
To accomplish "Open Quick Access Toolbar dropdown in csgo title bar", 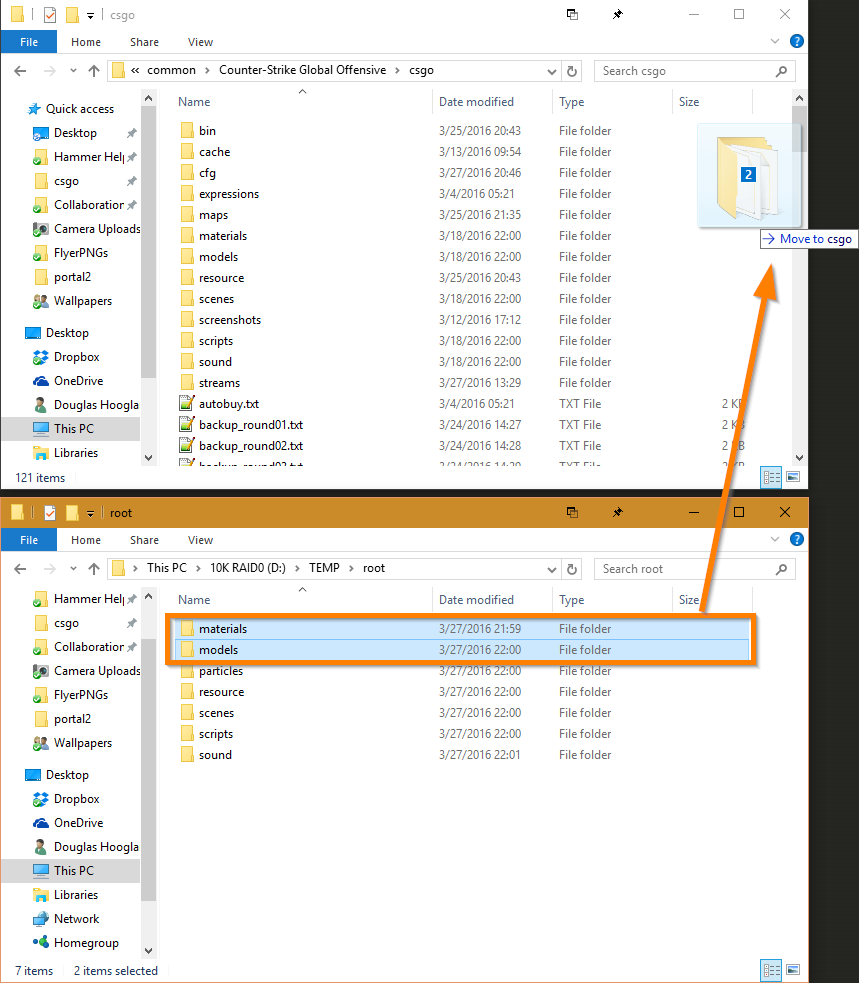I will click(x=90, y=16).
